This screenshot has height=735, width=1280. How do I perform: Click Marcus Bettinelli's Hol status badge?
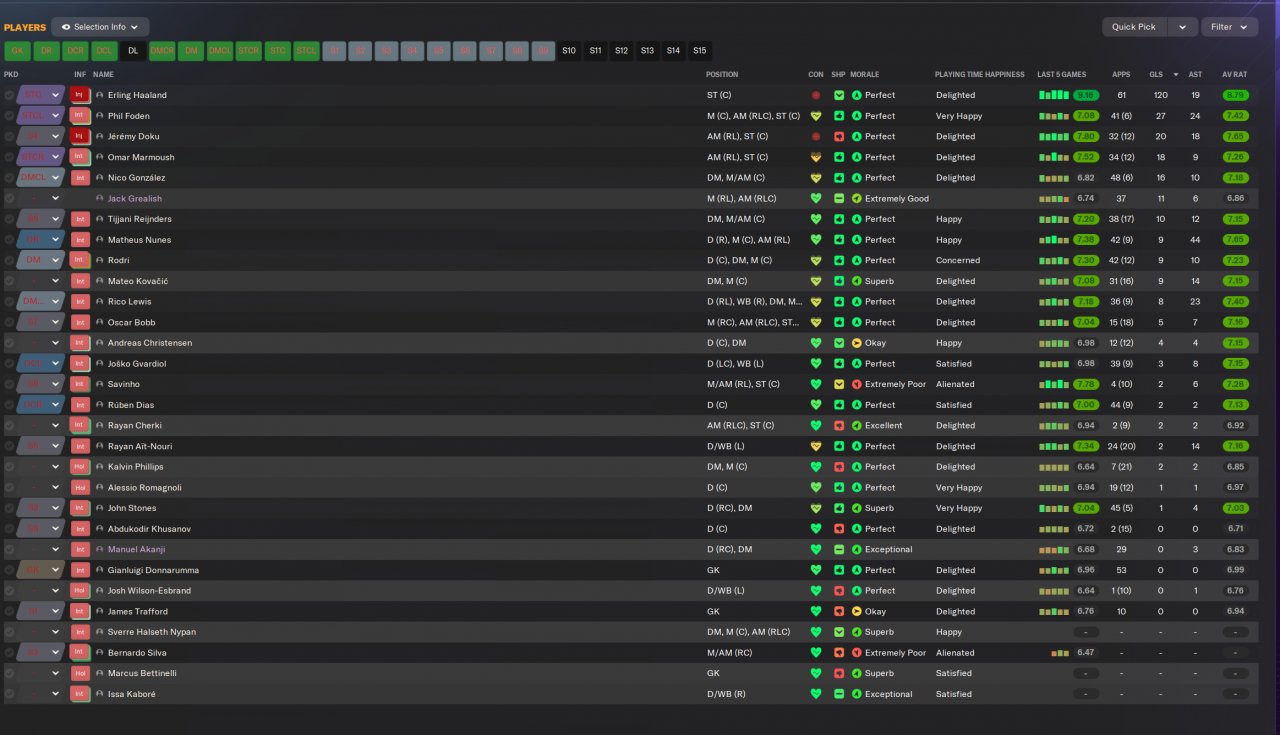[x=80, y=673]
